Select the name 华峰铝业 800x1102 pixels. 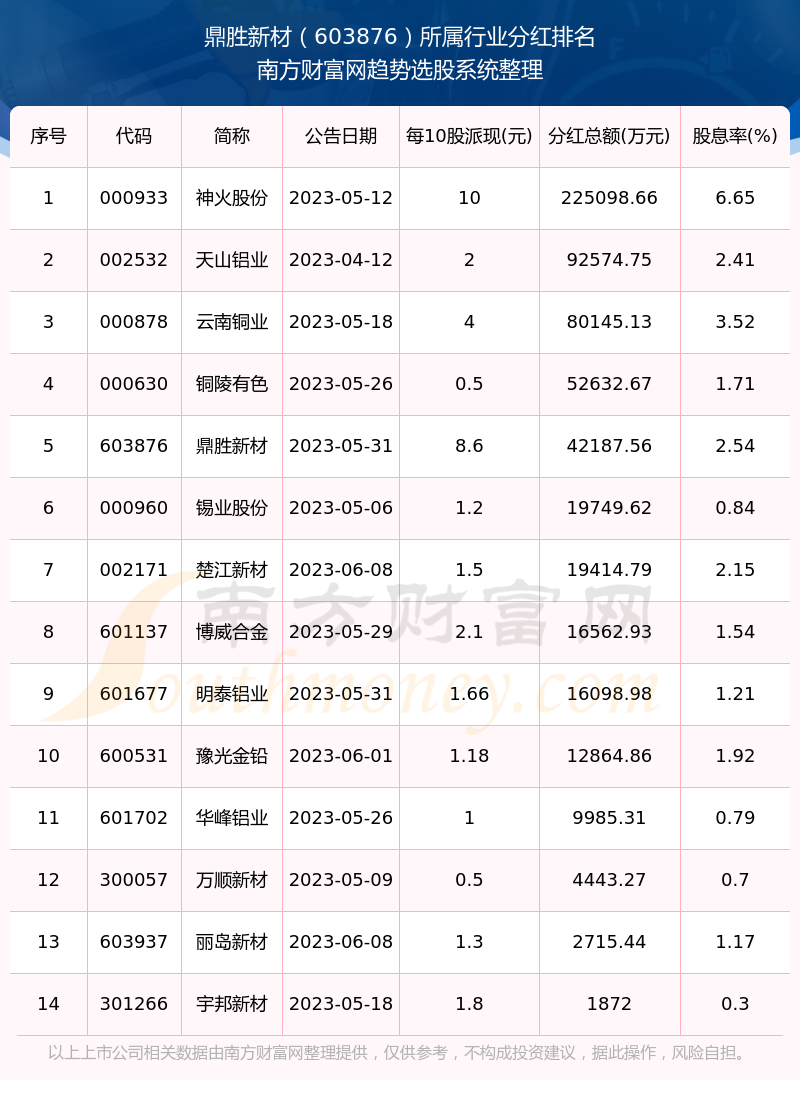232,818
